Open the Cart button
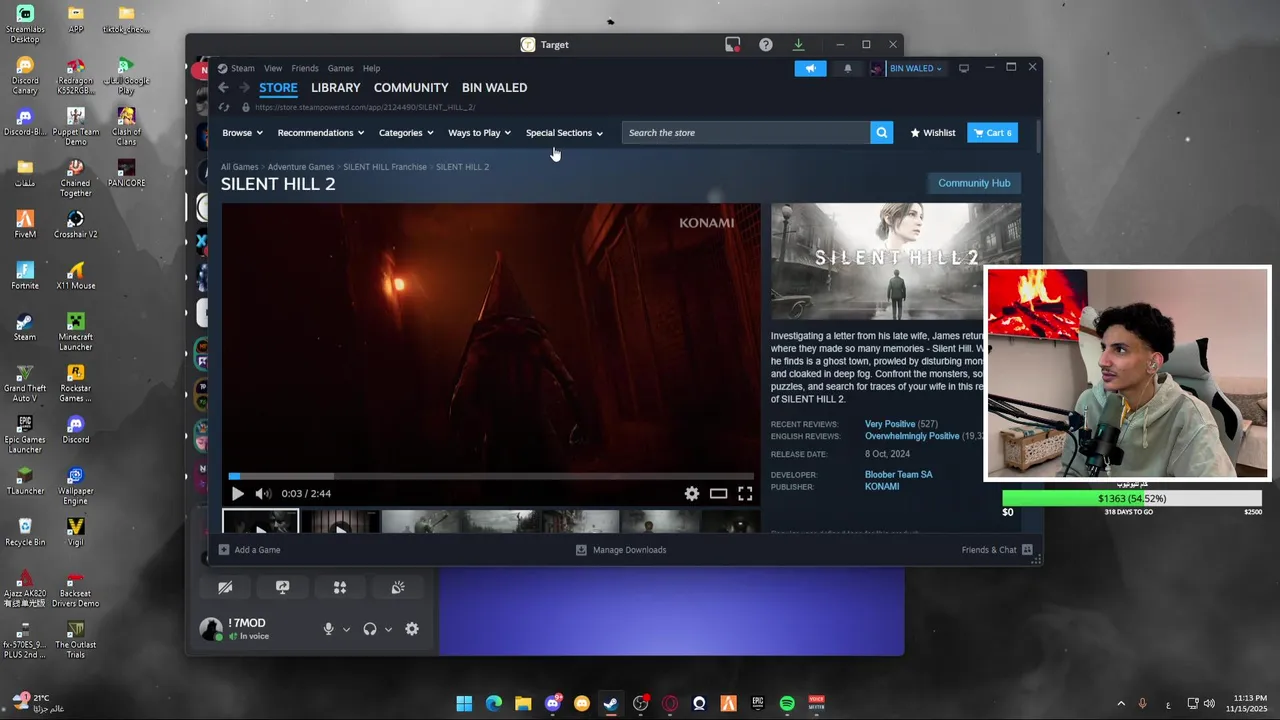 coord(992,133)
